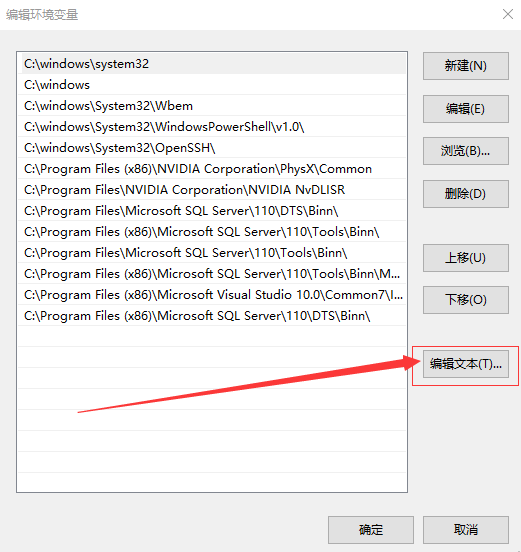Remove selected entry with 删除(D)
Screen dimensions: 521x552
point(465,194)
